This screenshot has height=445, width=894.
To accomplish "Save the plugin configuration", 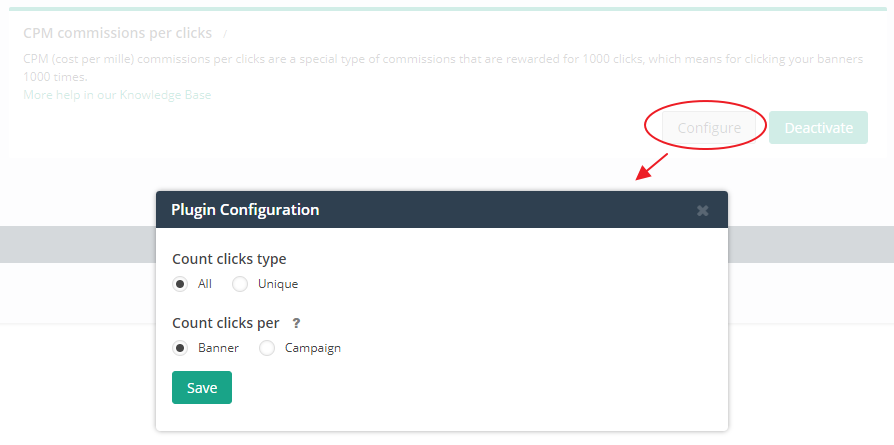I will click(201, 388).
